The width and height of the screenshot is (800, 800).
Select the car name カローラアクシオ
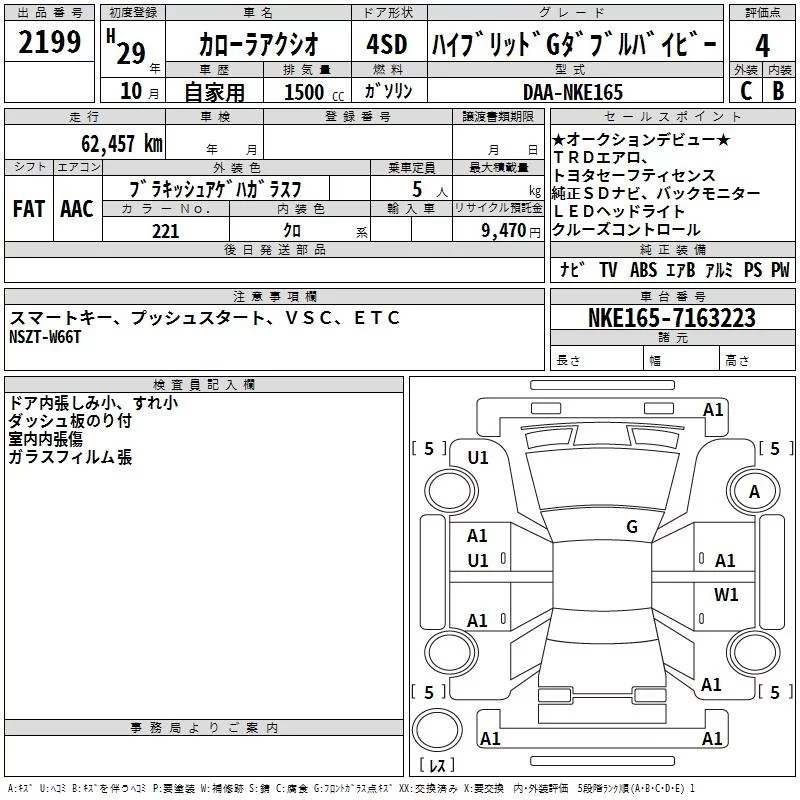click(x=259, y=44)
